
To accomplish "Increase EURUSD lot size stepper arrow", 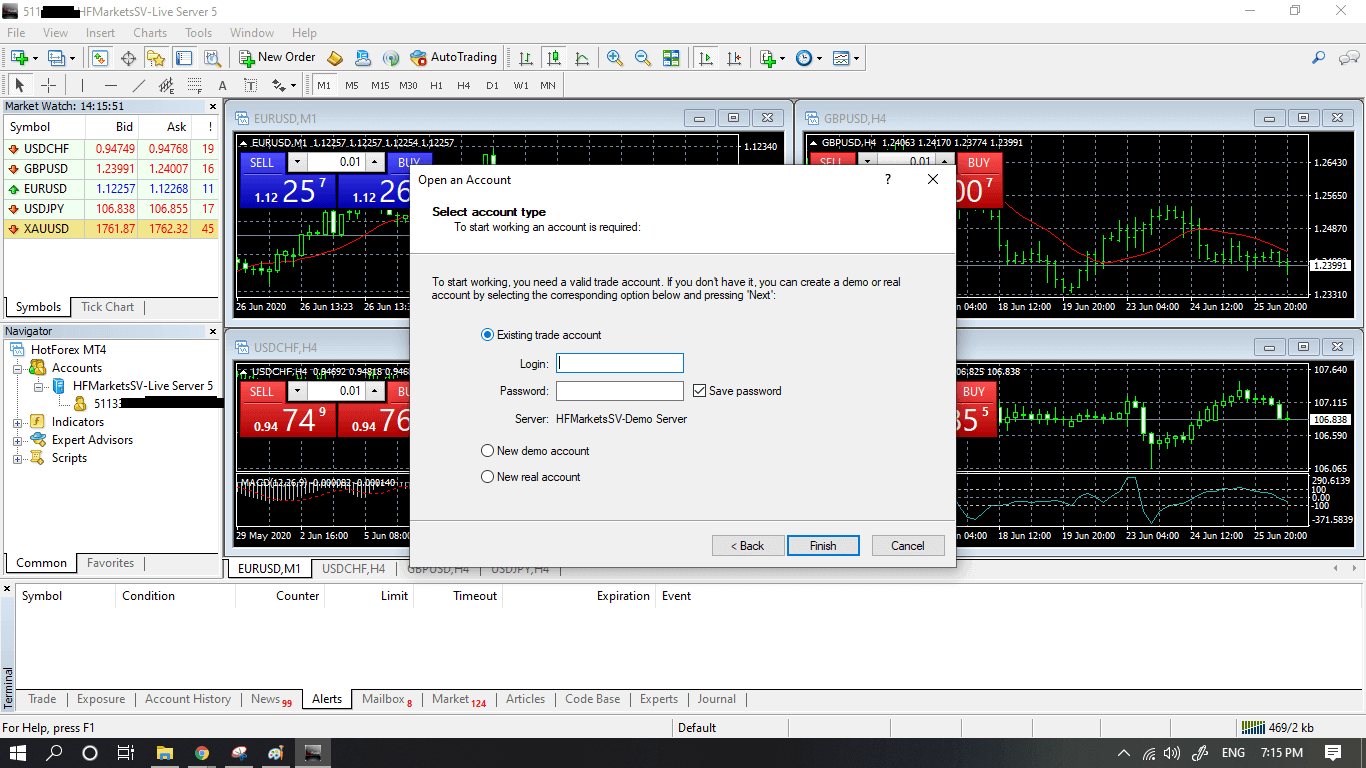I will 374,163.
